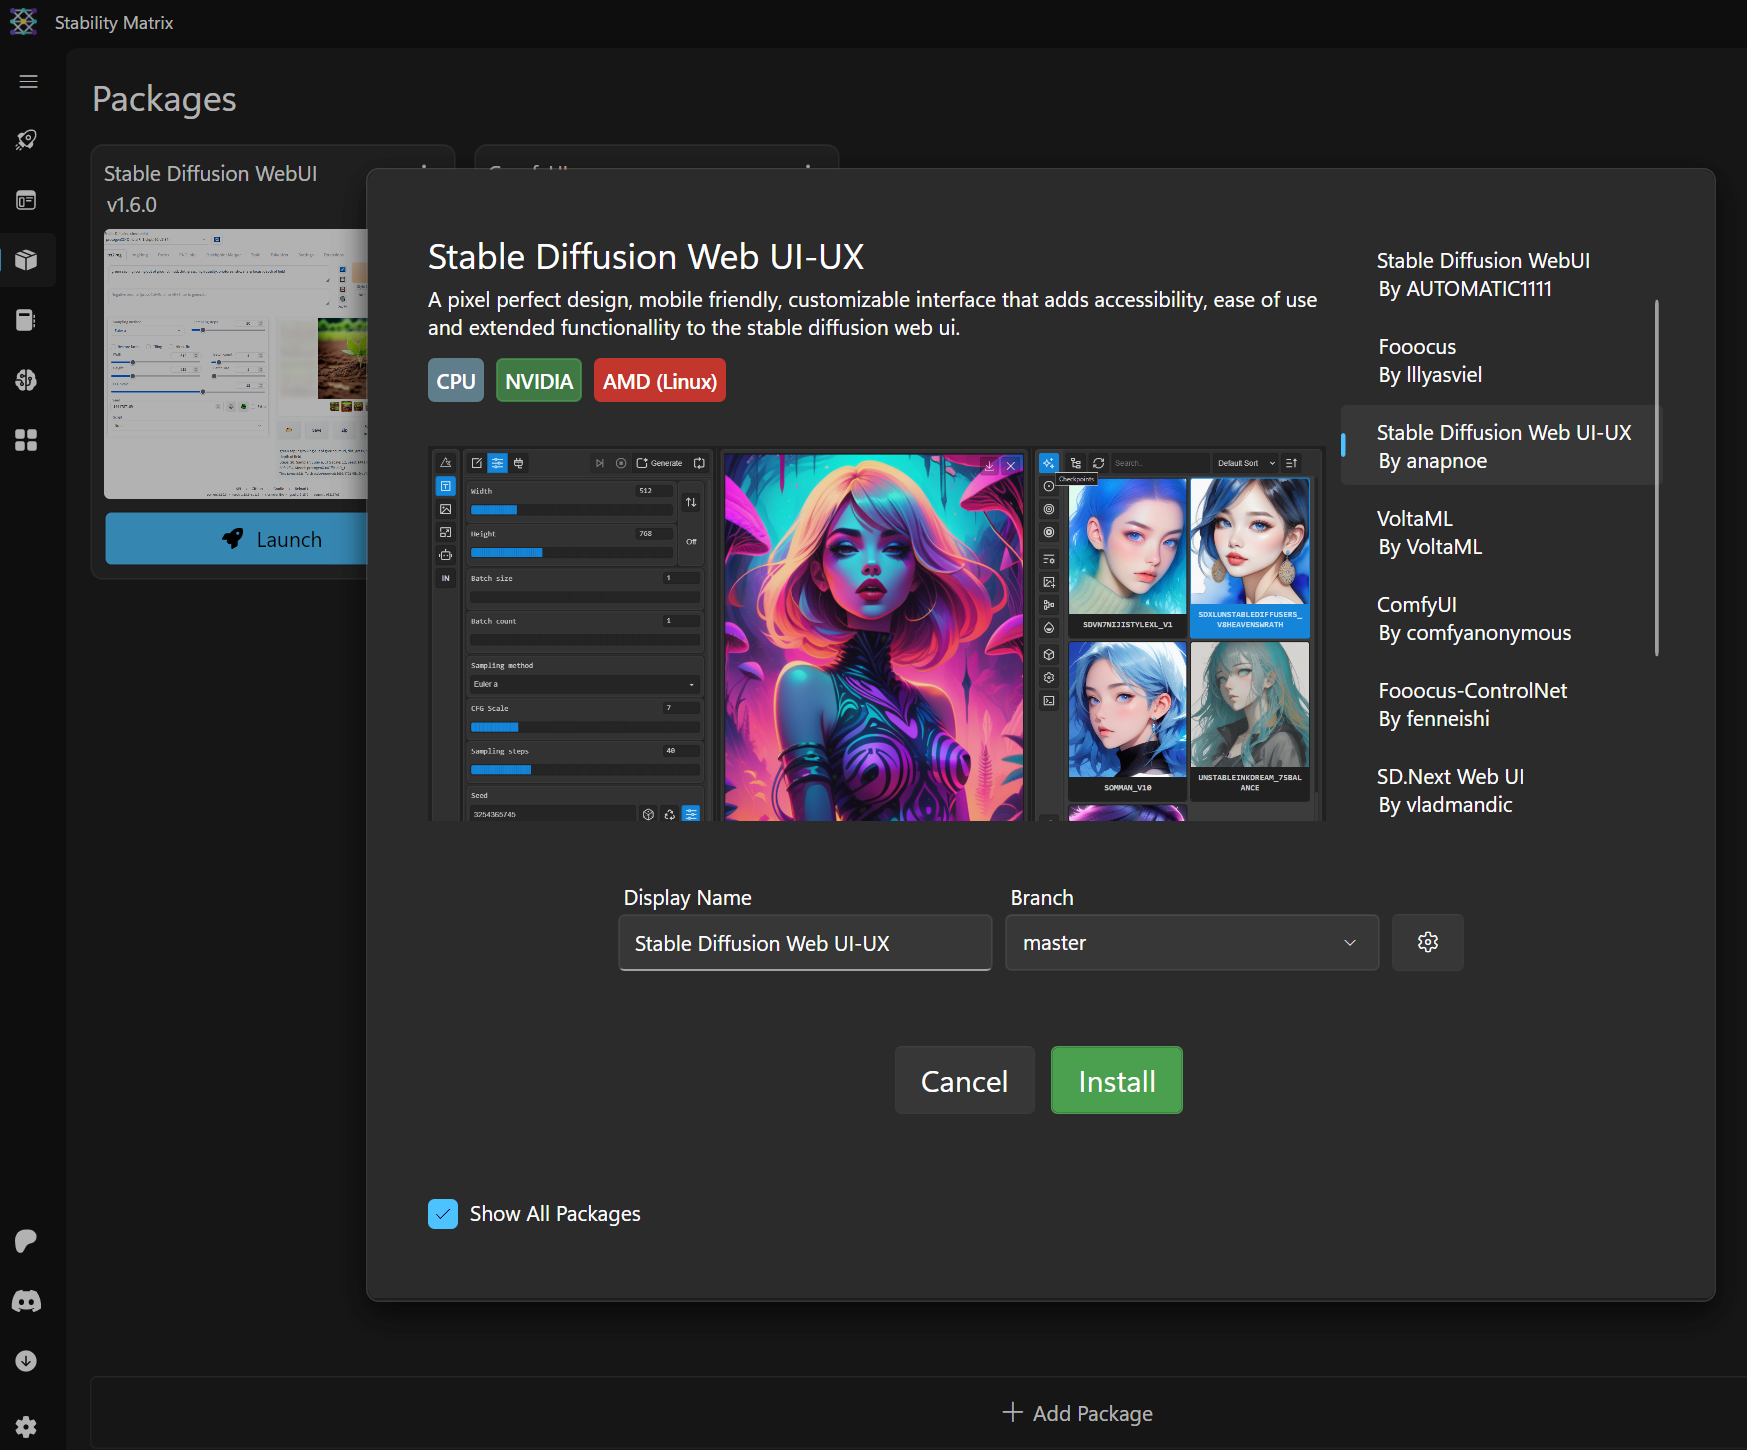The height and width of the screenshot is (1450, 1747).
Task: Click the AMD (Linux) compatibility badge
Action: (x=660, y=381)
